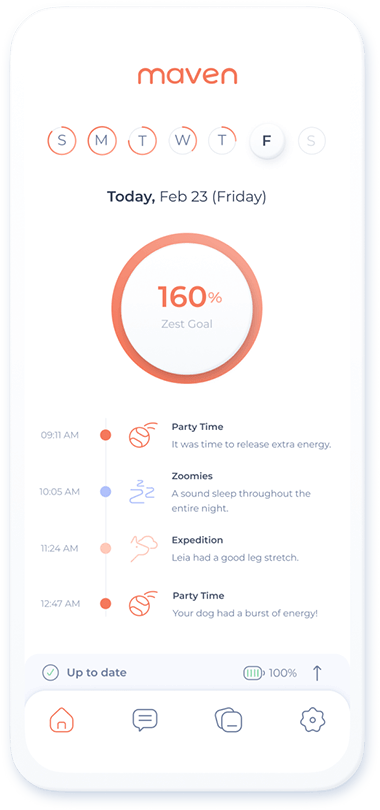Select the Friday day tab
The width and height of the screenshot is (380, 810).
tap(267, 141)
